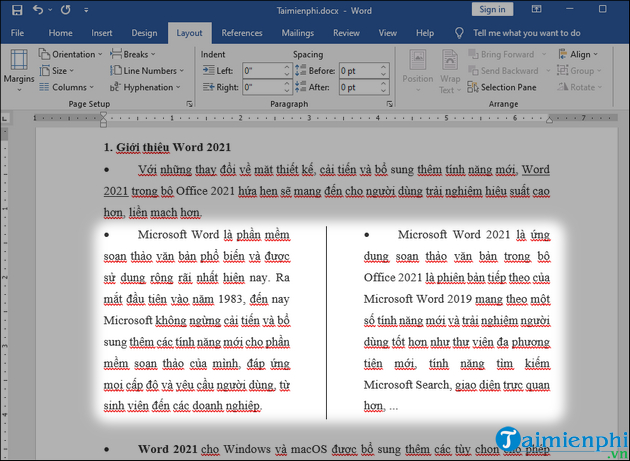Switch to the References tab
Screen dimensions: 630x461
242,33
